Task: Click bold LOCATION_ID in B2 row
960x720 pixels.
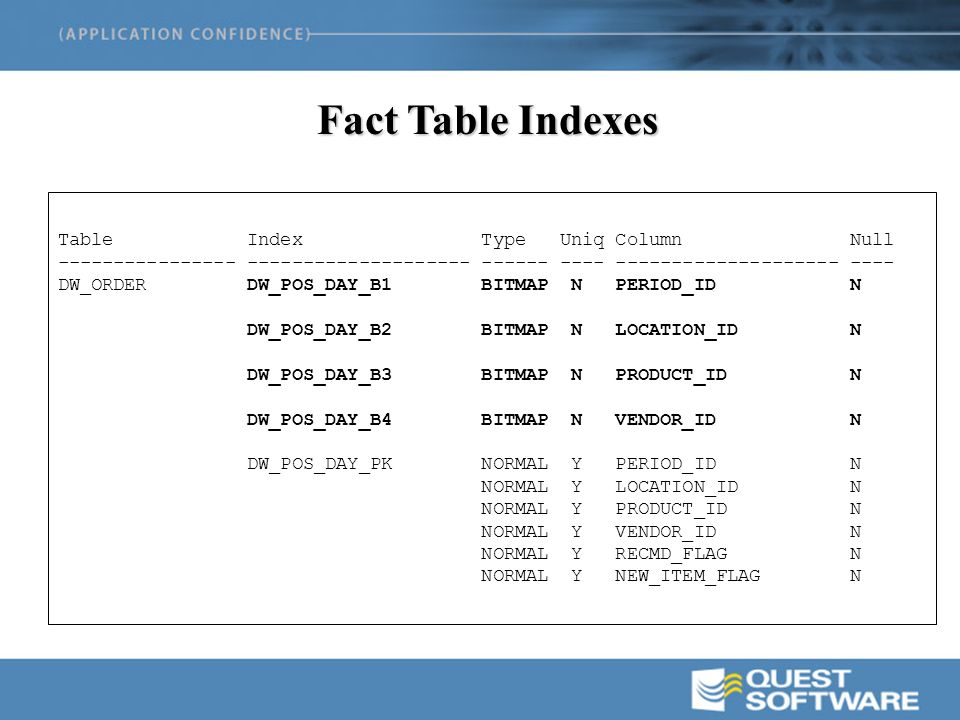Action: (677, 330)
